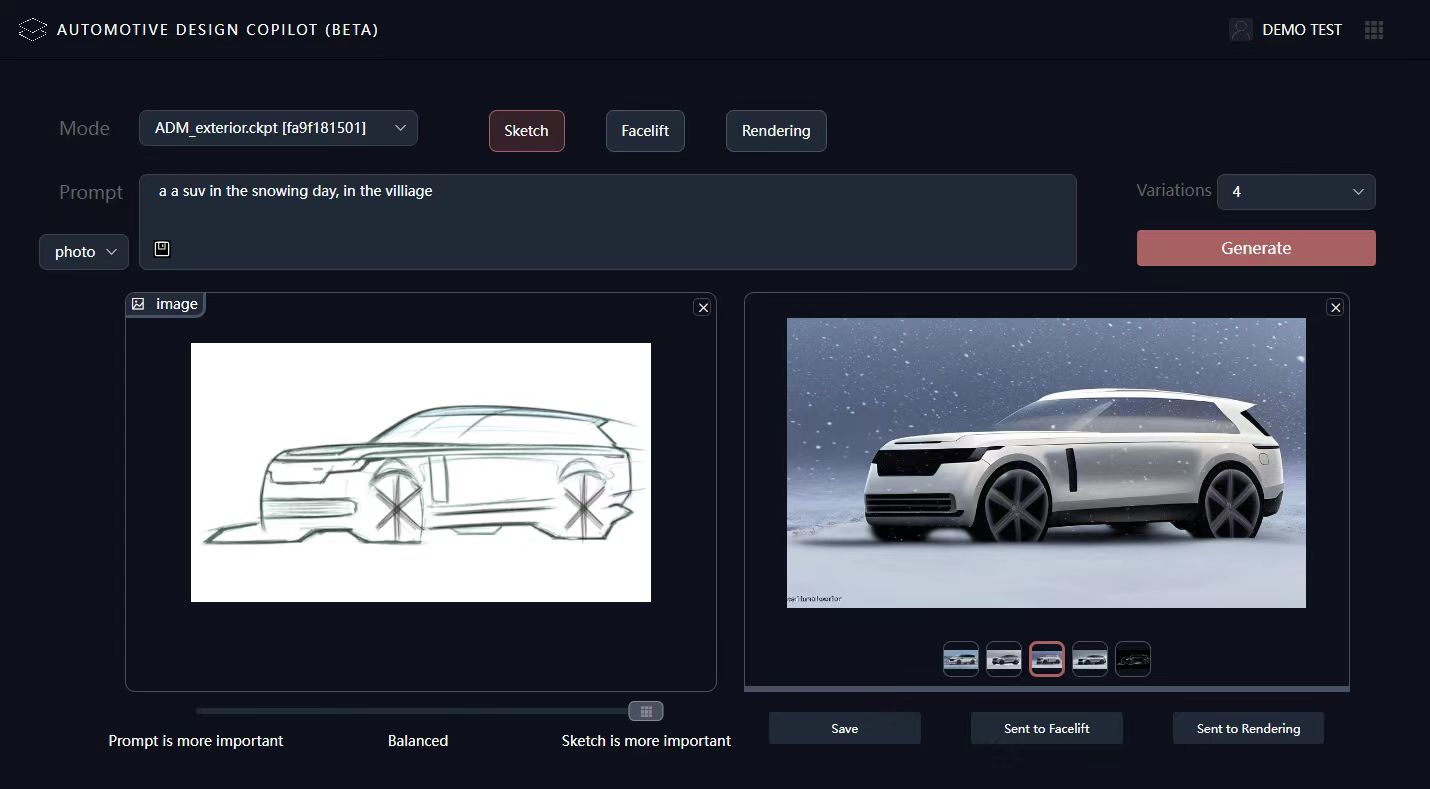Click the save prompt icon in prompt box
The image size is (1430, 789).
pos(162,249)
